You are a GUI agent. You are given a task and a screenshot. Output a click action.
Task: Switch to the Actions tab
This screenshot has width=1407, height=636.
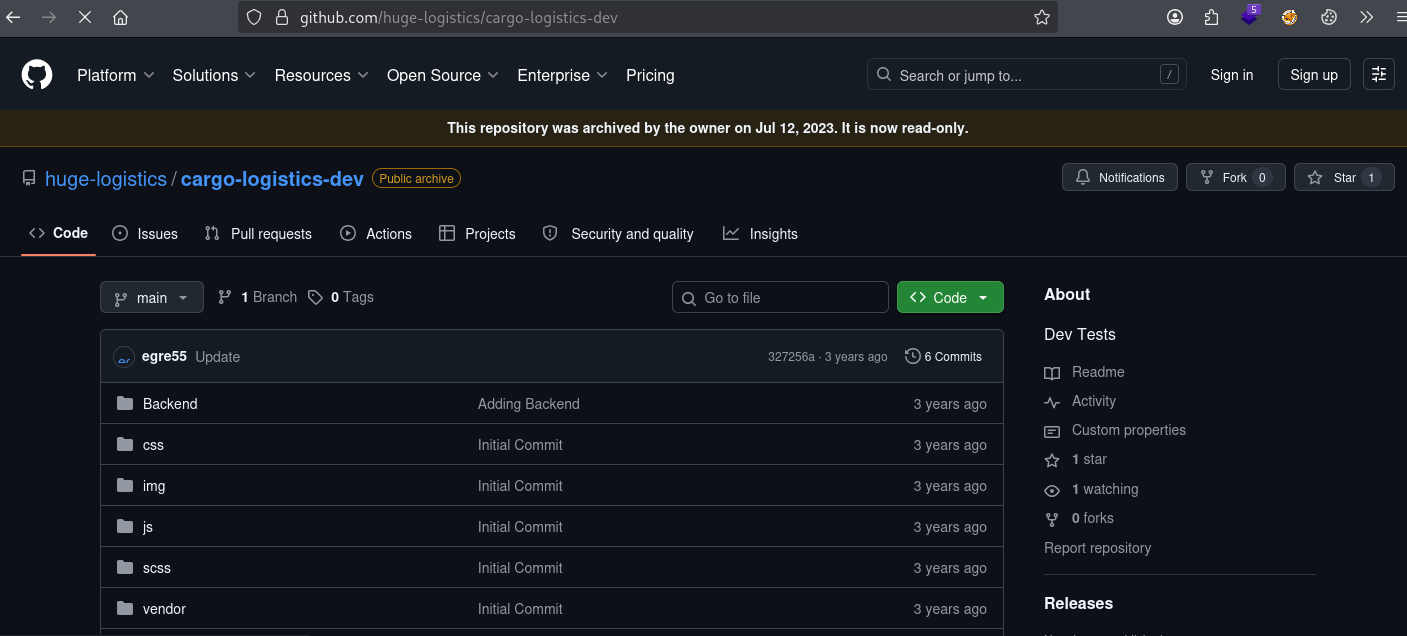(376, 234)
